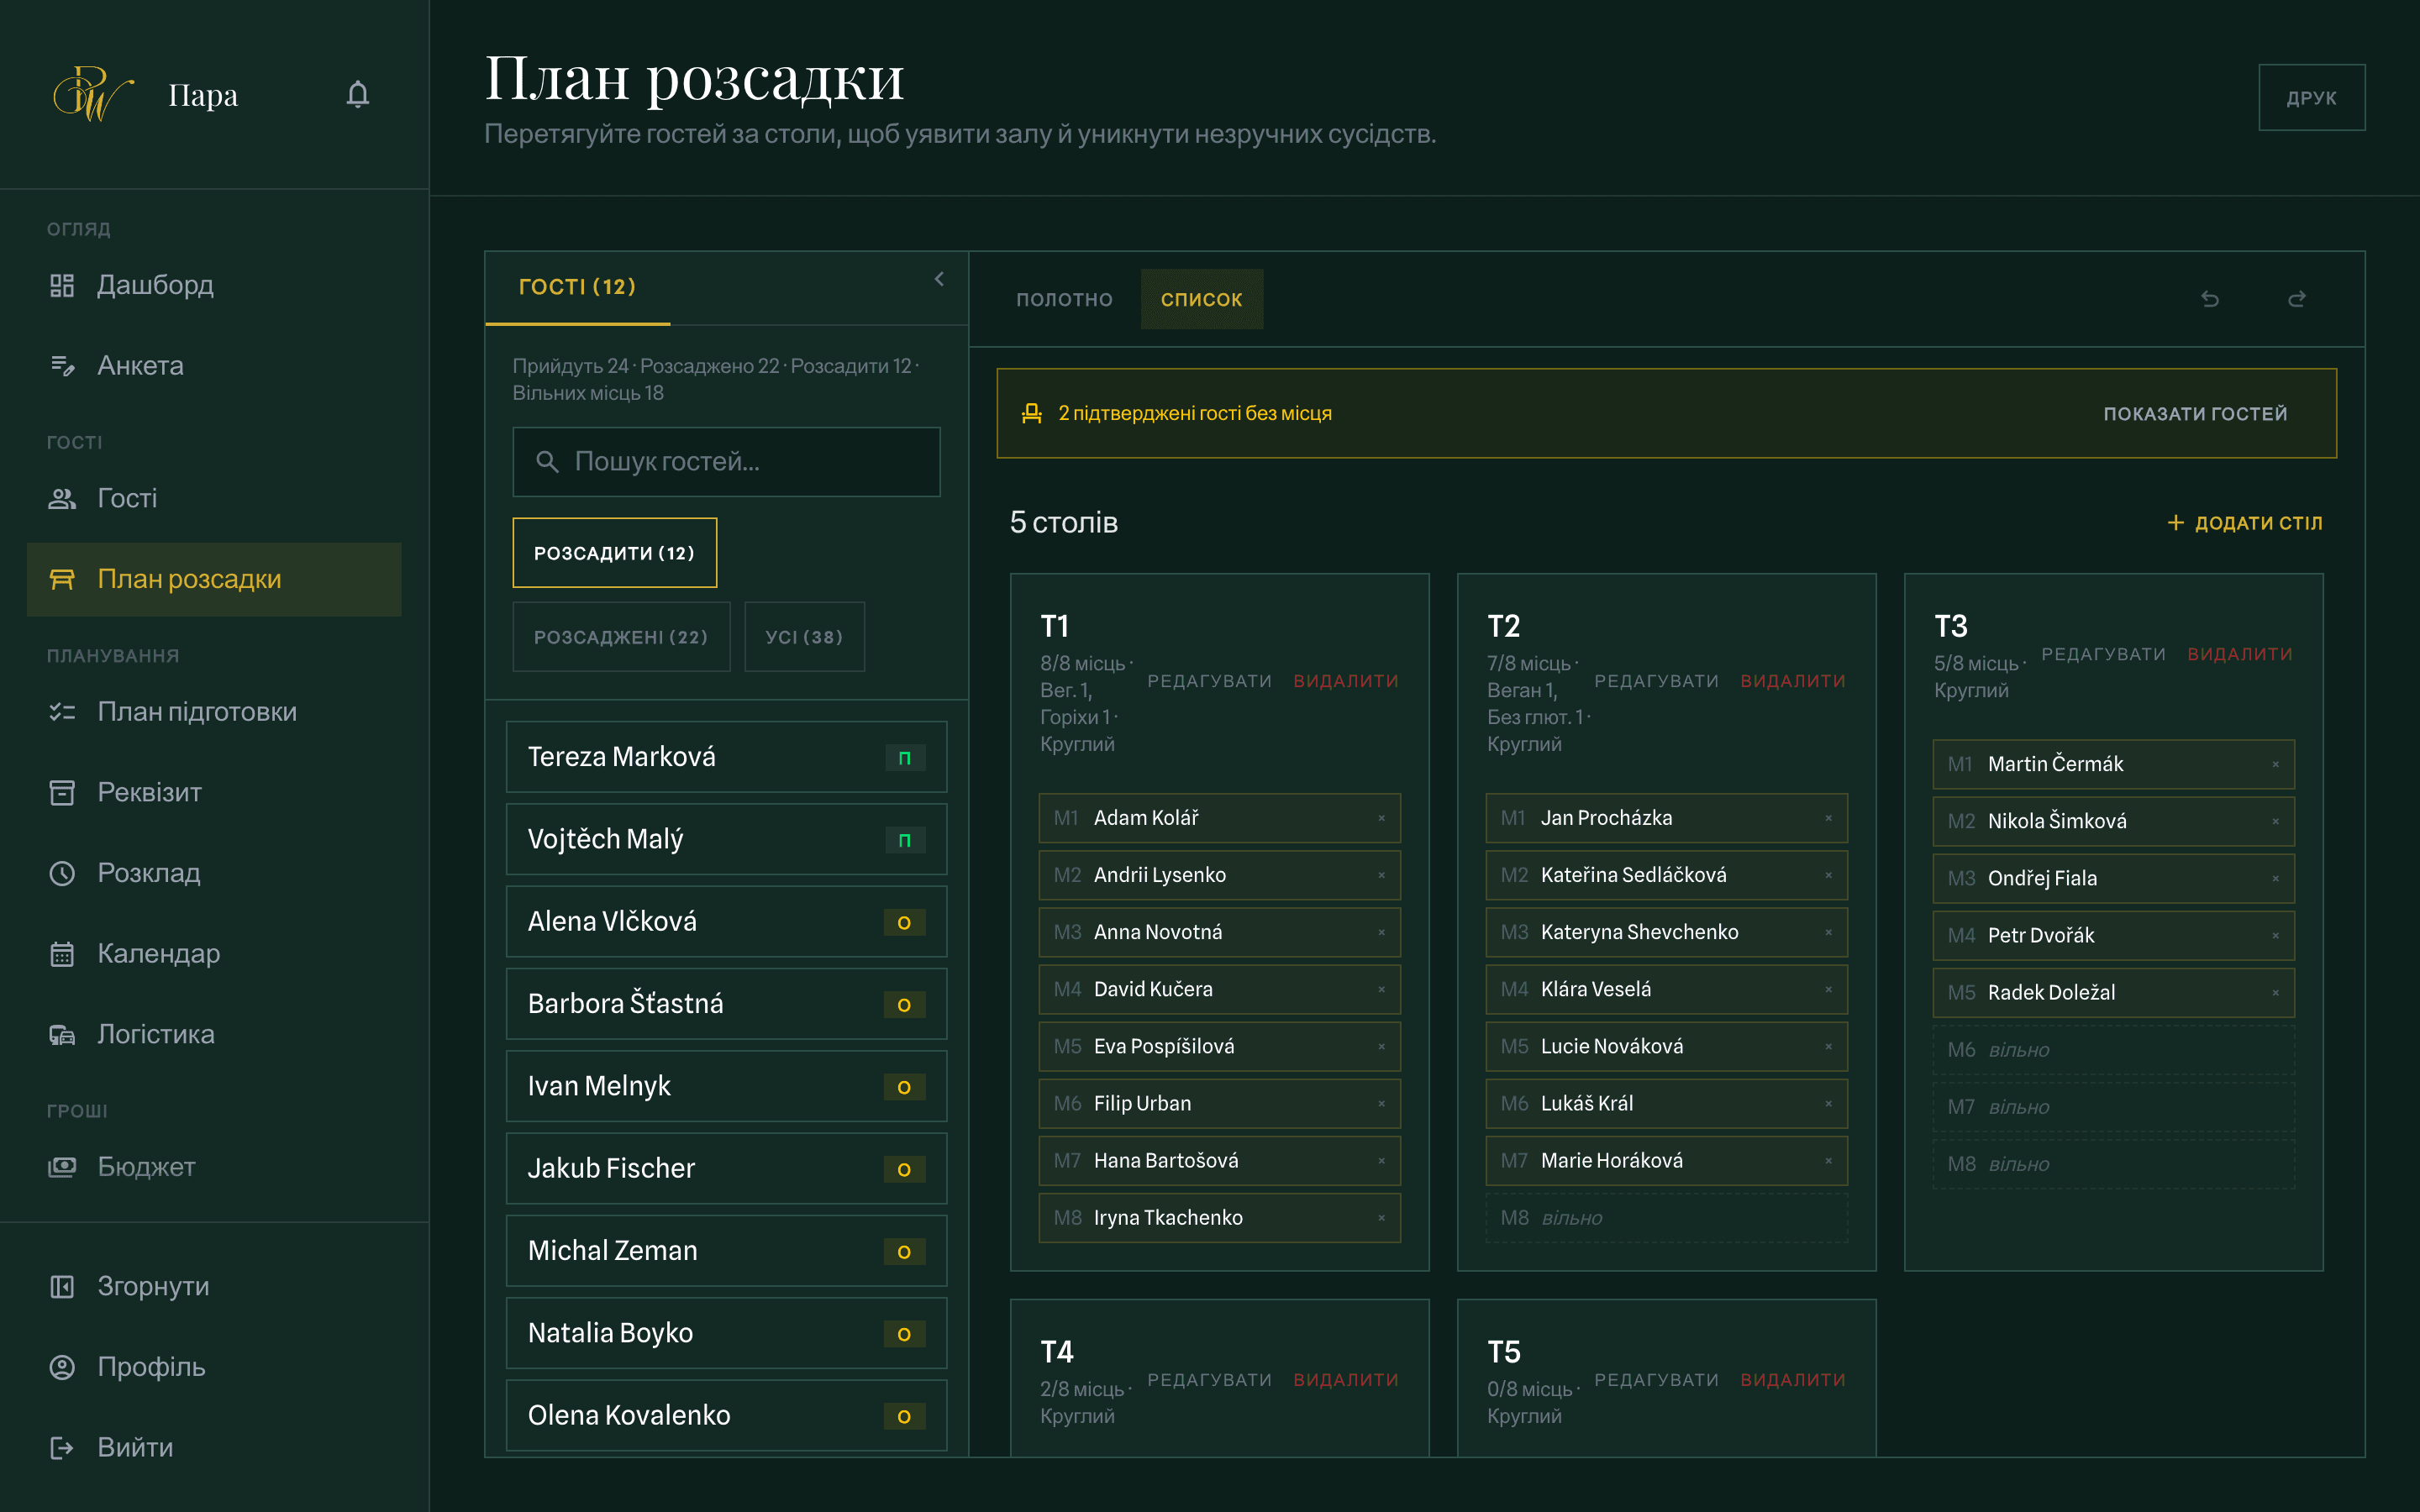2420x1512 pixels.
Task: Select guest Tereza Marková card
Action: click(726, 757)
